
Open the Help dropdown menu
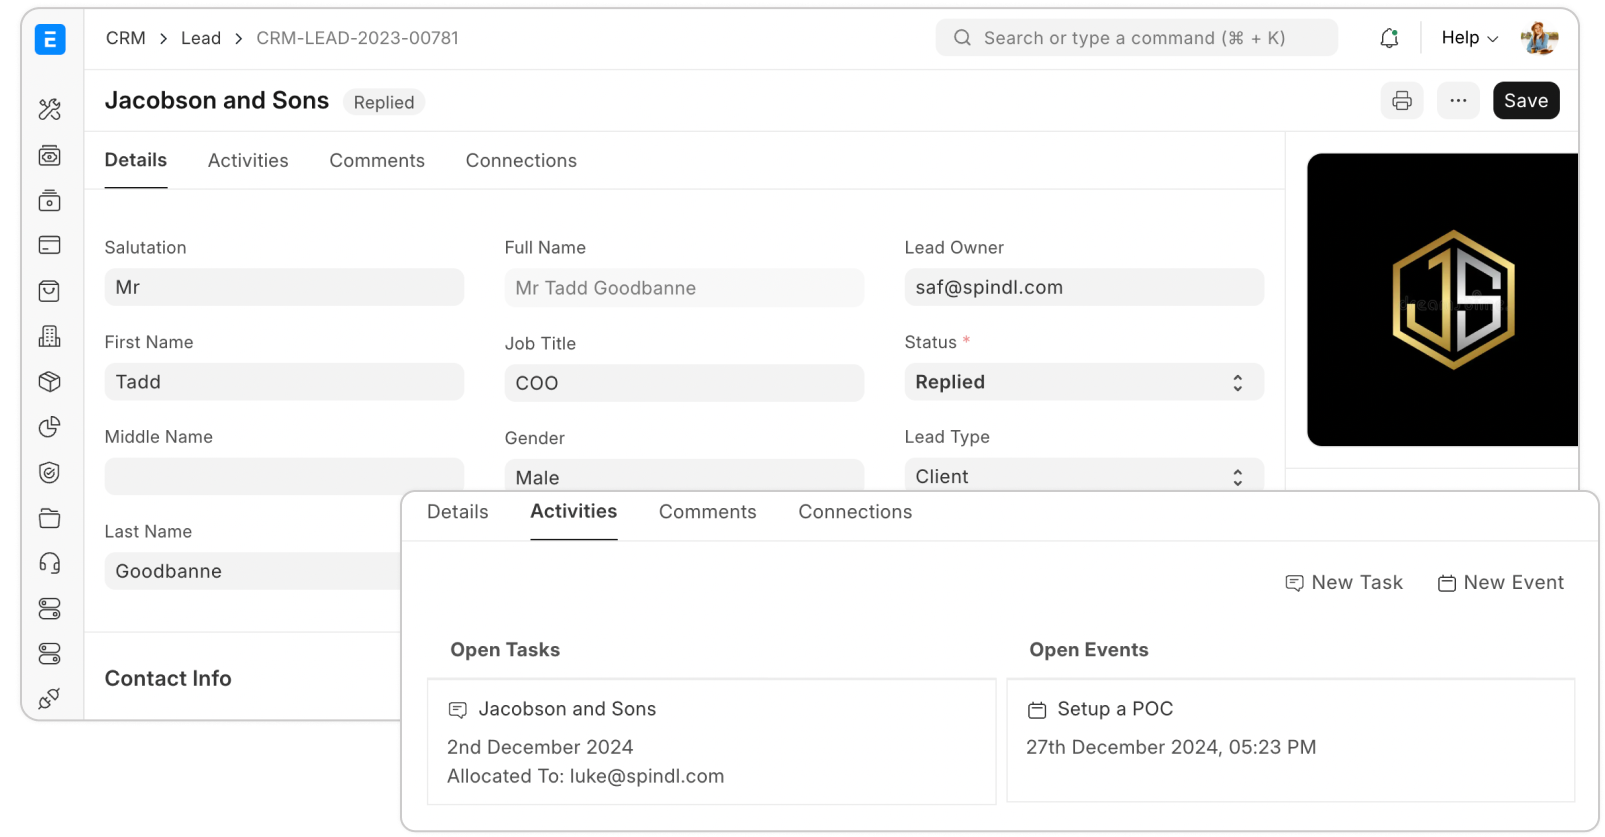tap(1469, 38)
